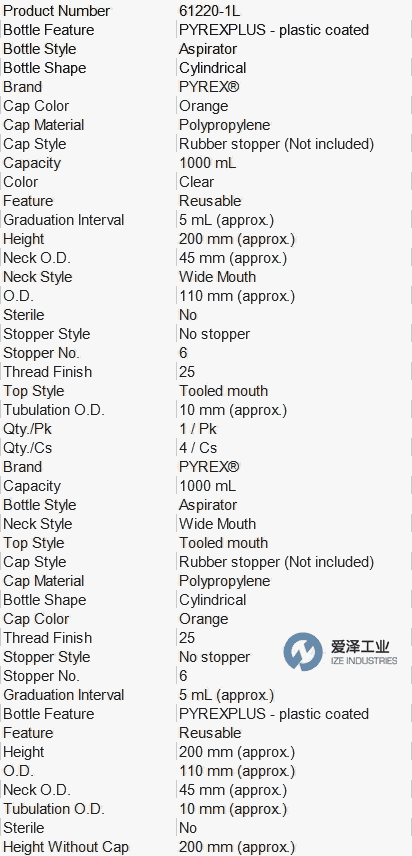Viewport: 412px width, 856px height.
Task: Click the Product Number label
Action: 57,11
